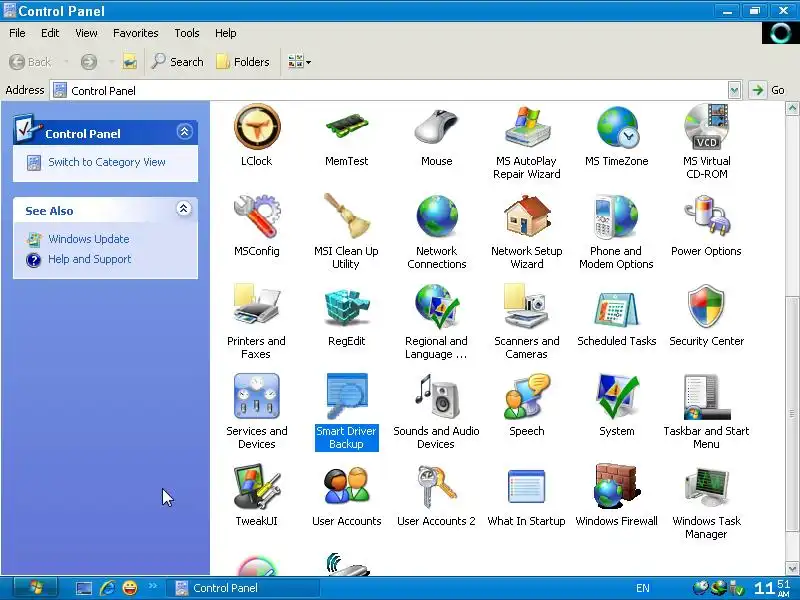Image resolution: width=800 pixels, height=600 pixels.
Task: Open the Help menu
Action: 226,33
